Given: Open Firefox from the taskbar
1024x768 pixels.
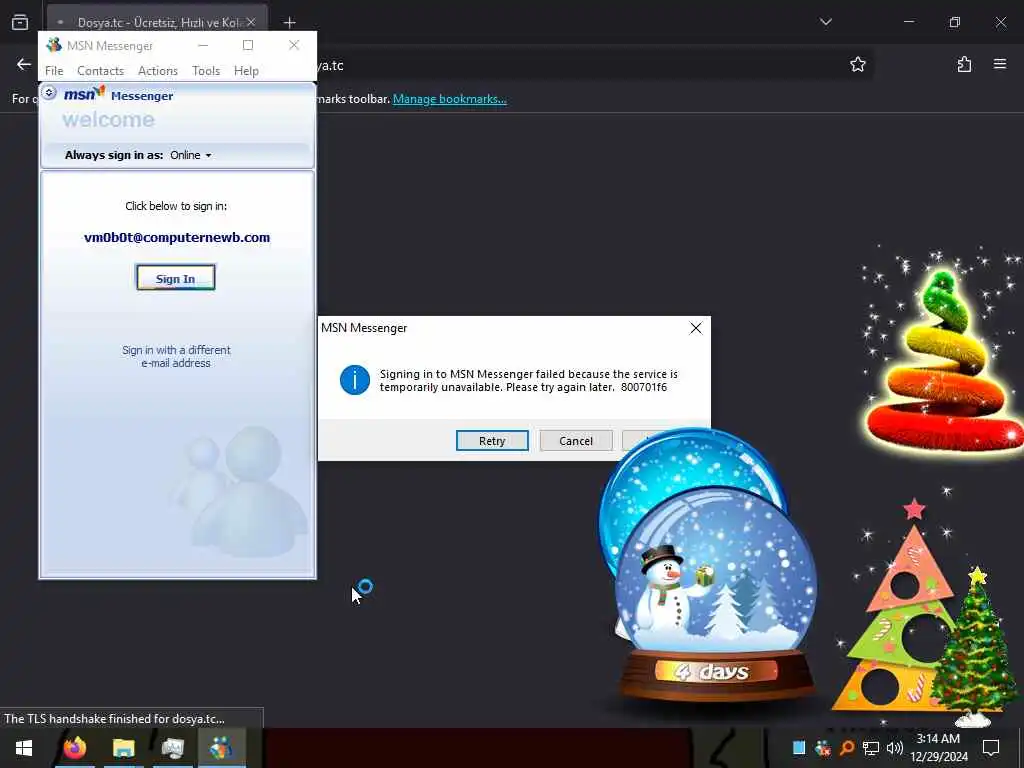Looking at the screenshot, I should 74,748.
